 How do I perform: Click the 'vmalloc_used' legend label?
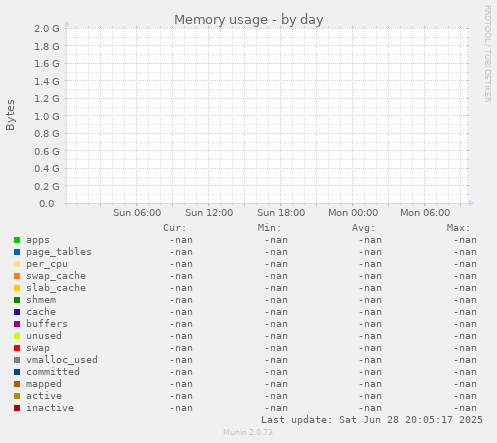62,360
